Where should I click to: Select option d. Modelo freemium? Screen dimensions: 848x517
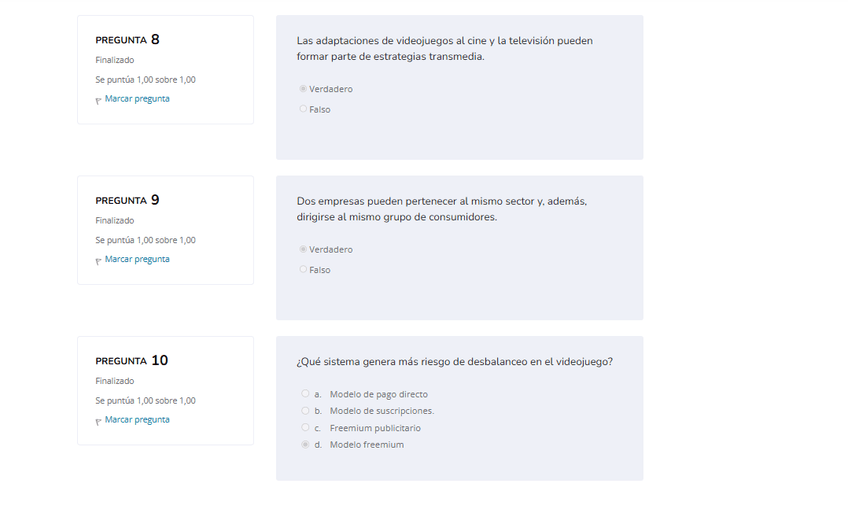pyautogui.click(x=305, y=445)
